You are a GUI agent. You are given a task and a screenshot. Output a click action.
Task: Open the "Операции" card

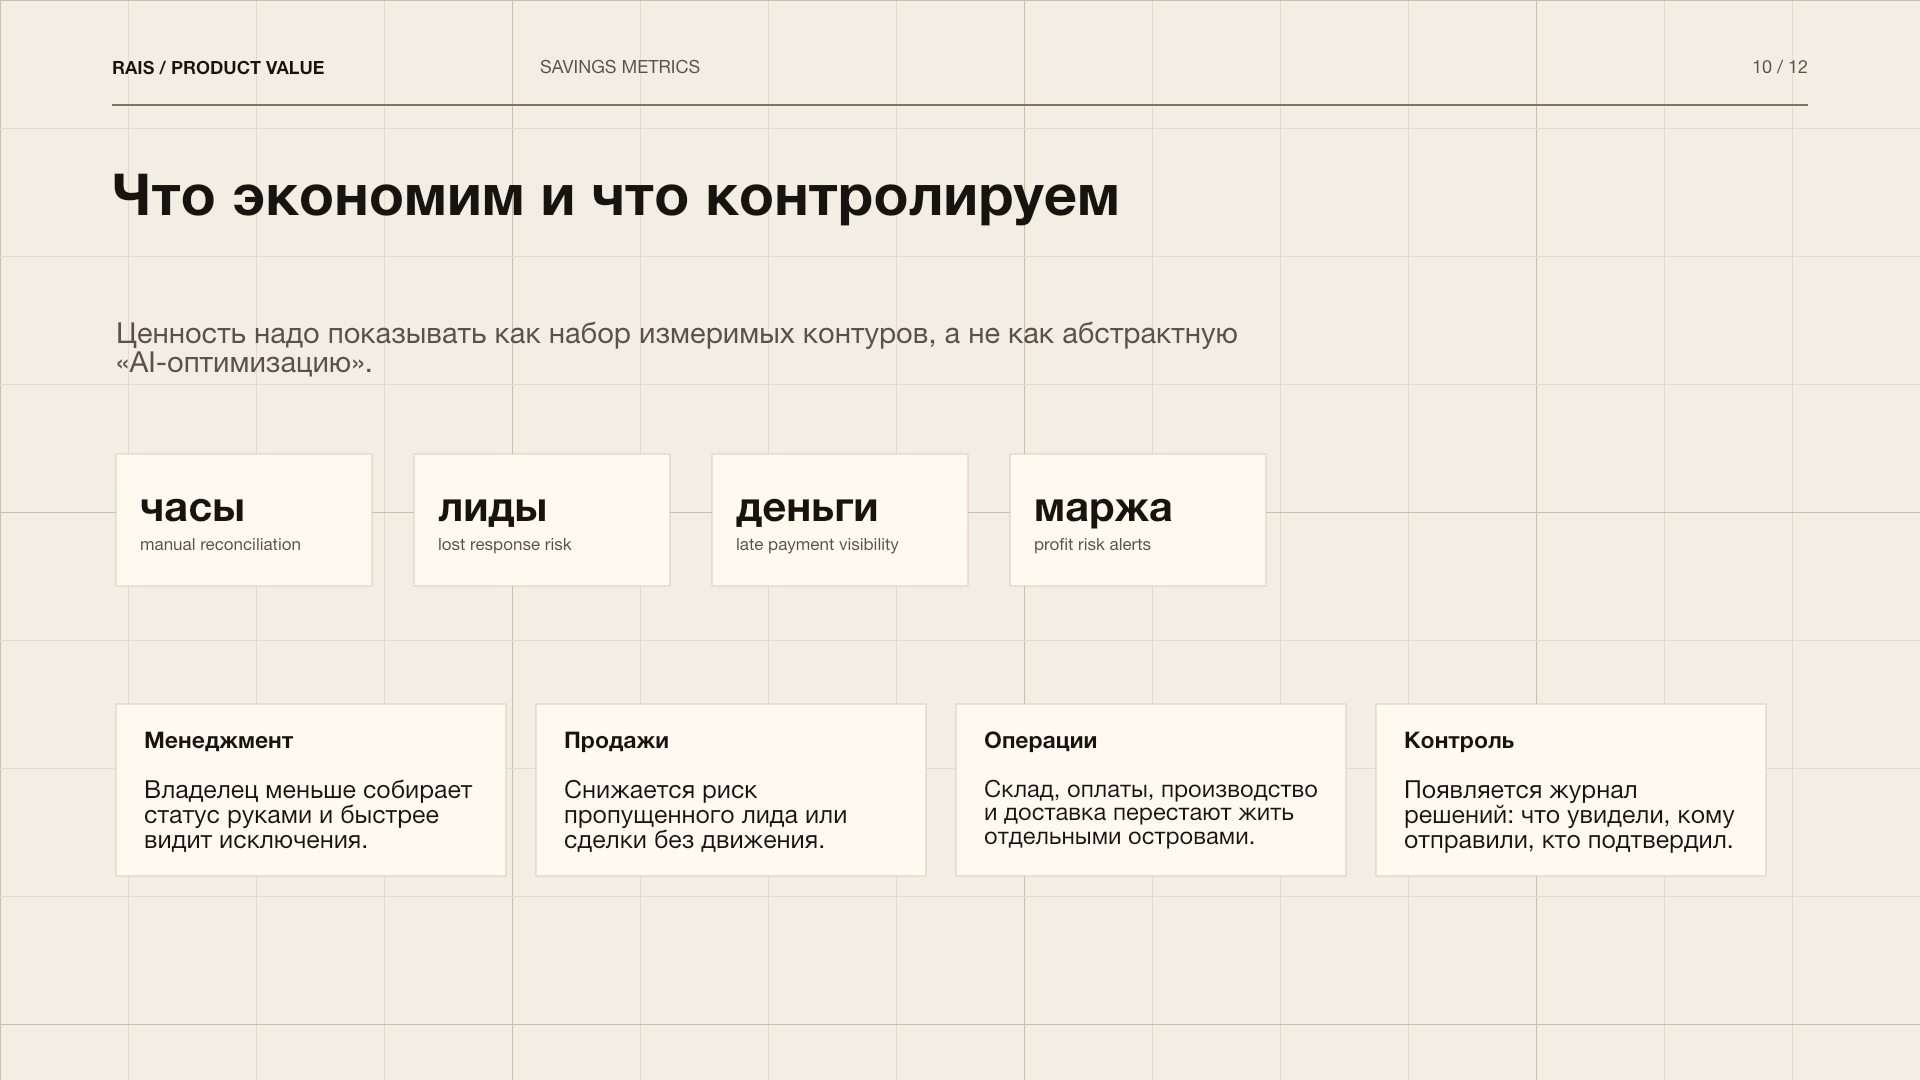click(1151, 790)
